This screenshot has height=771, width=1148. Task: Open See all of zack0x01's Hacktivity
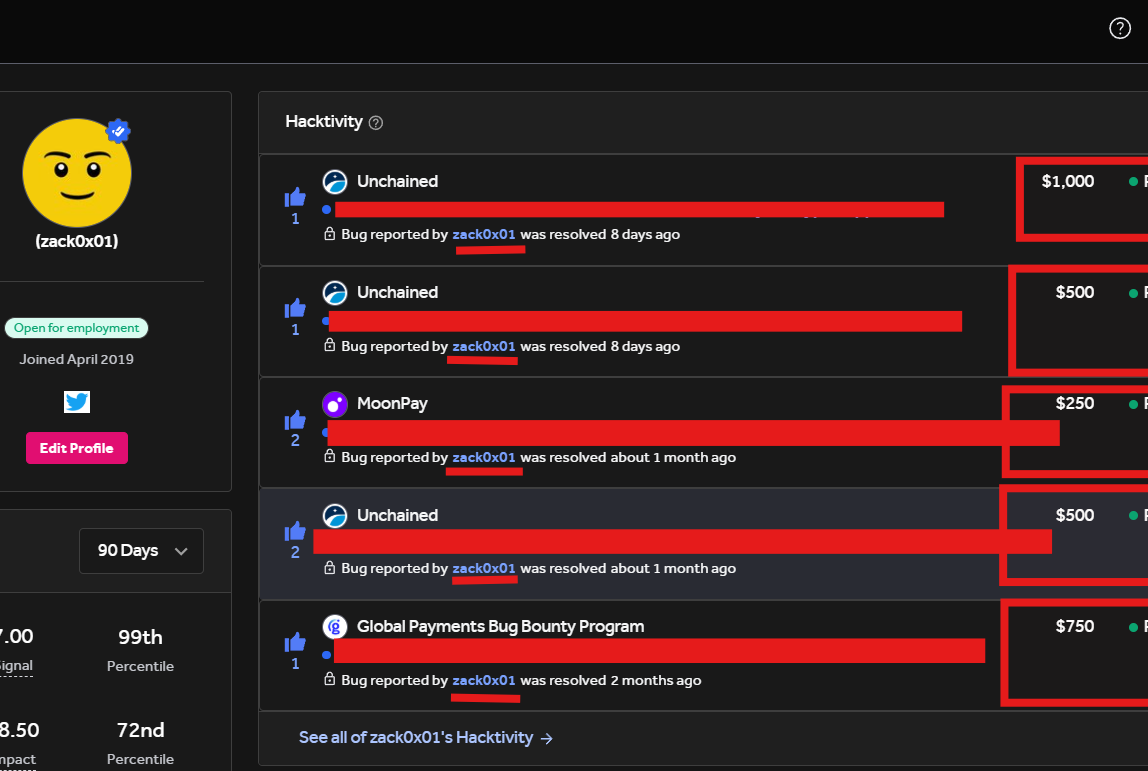click(425, 737)
